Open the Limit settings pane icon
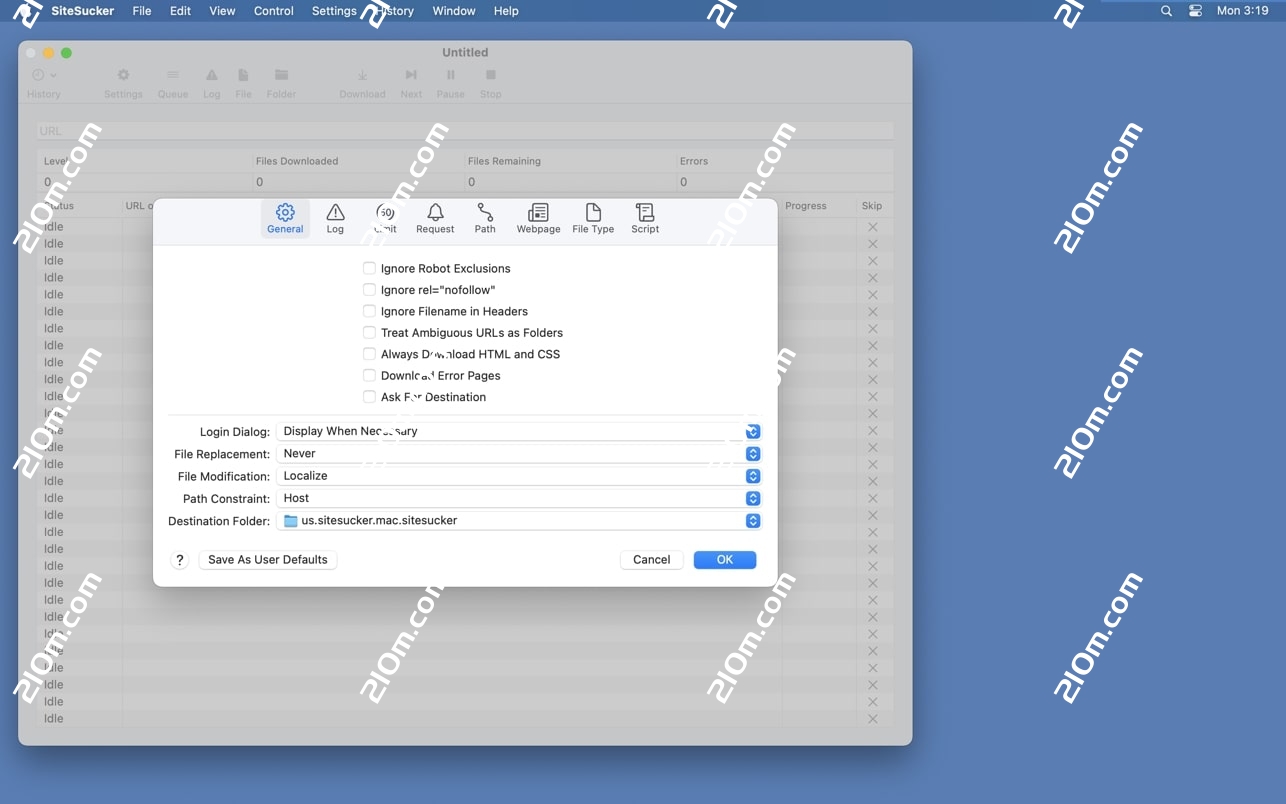This screenshot has width=1286, height=804. click(x=385, y=218)
